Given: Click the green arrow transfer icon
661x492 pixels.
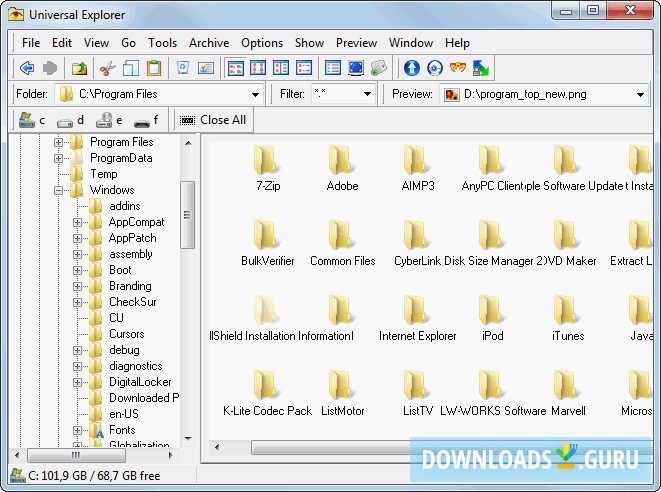Looking at the screenshot, I should (x=480, y=68).
